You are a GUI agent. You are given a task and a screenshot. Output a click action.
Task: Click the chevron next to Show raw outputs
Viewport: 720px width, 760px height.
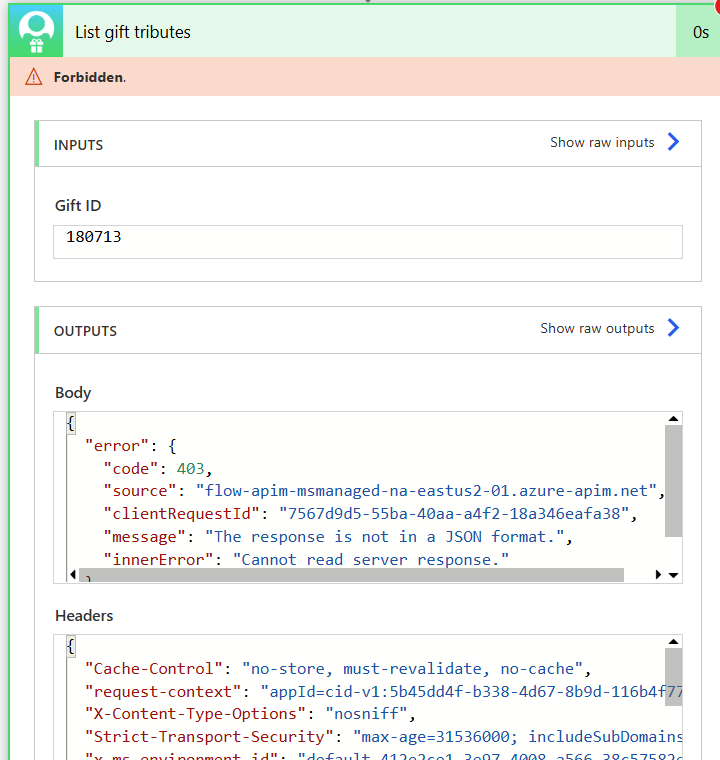pyautogui.click(x=673, y=328)
